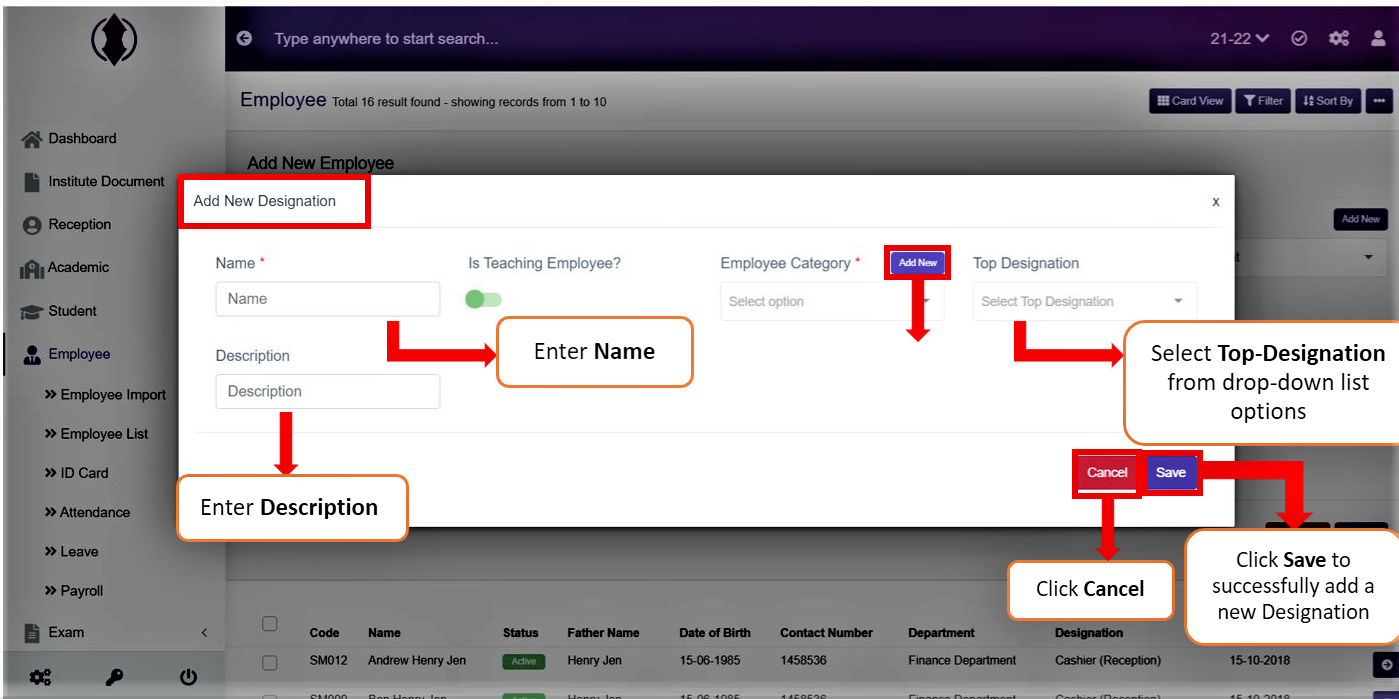Click Add New beside Employee Category
The width and height of the screenshot is (1399, 699).
pos(918,263)
